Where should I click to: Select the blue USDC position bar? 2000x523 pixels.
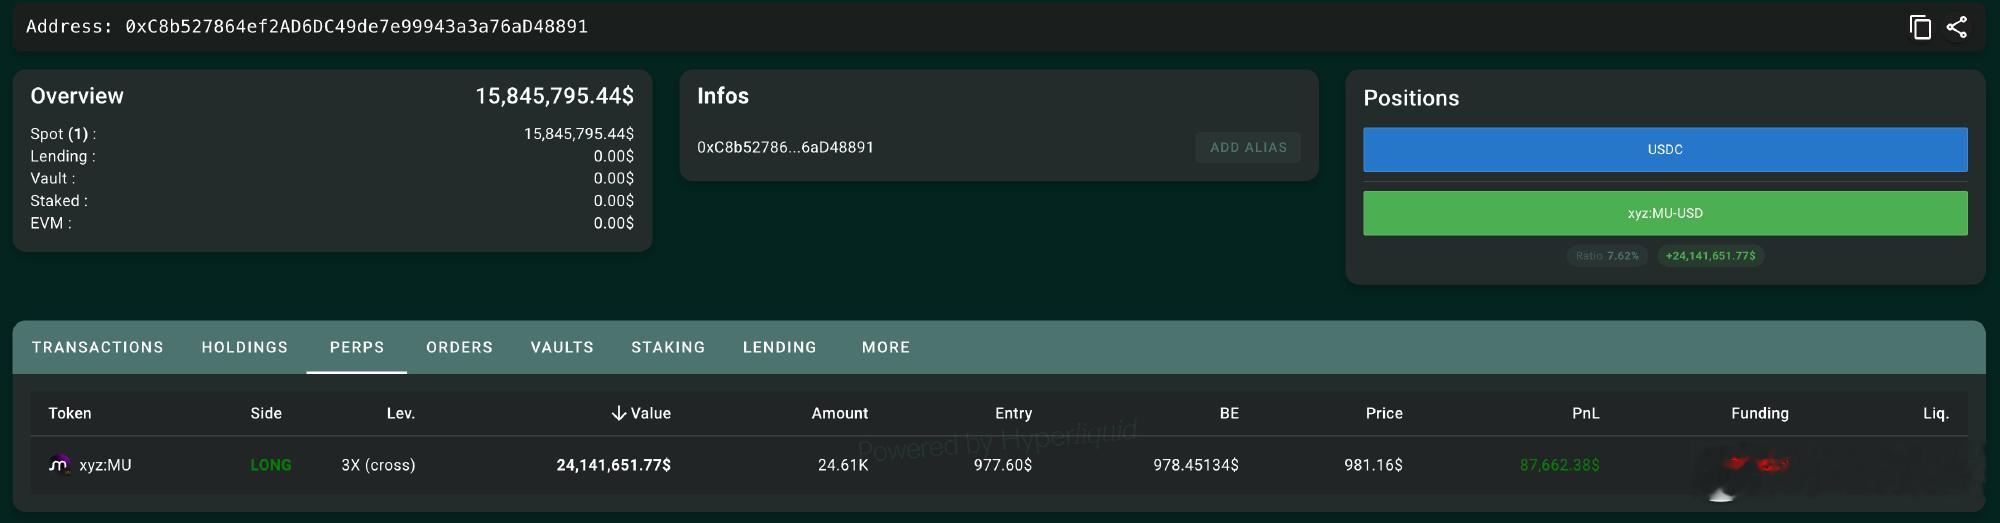pyautogui.click(x=1665, y=149)
